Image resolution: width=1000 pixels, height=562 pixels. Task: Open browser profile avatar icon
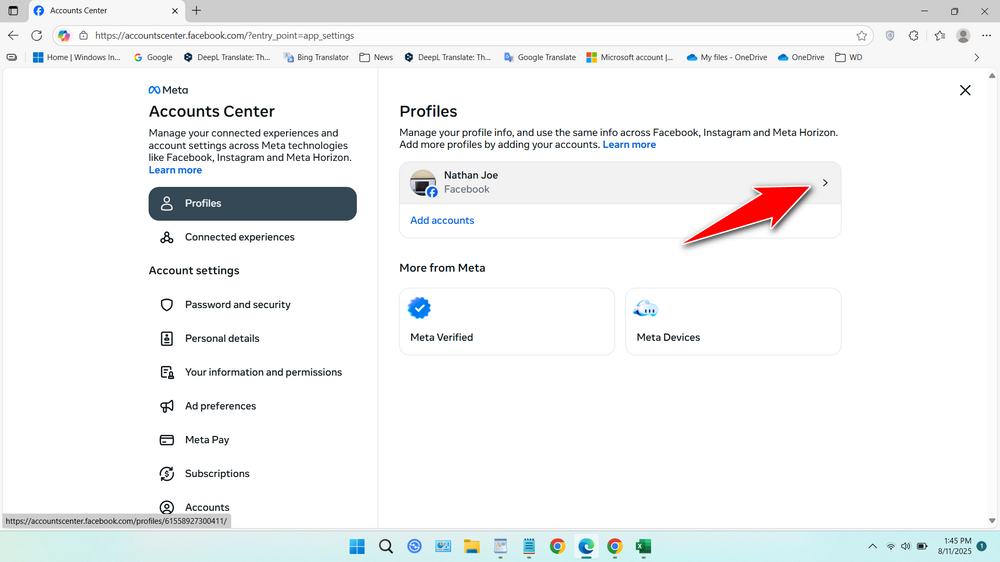tap(963, 36)
